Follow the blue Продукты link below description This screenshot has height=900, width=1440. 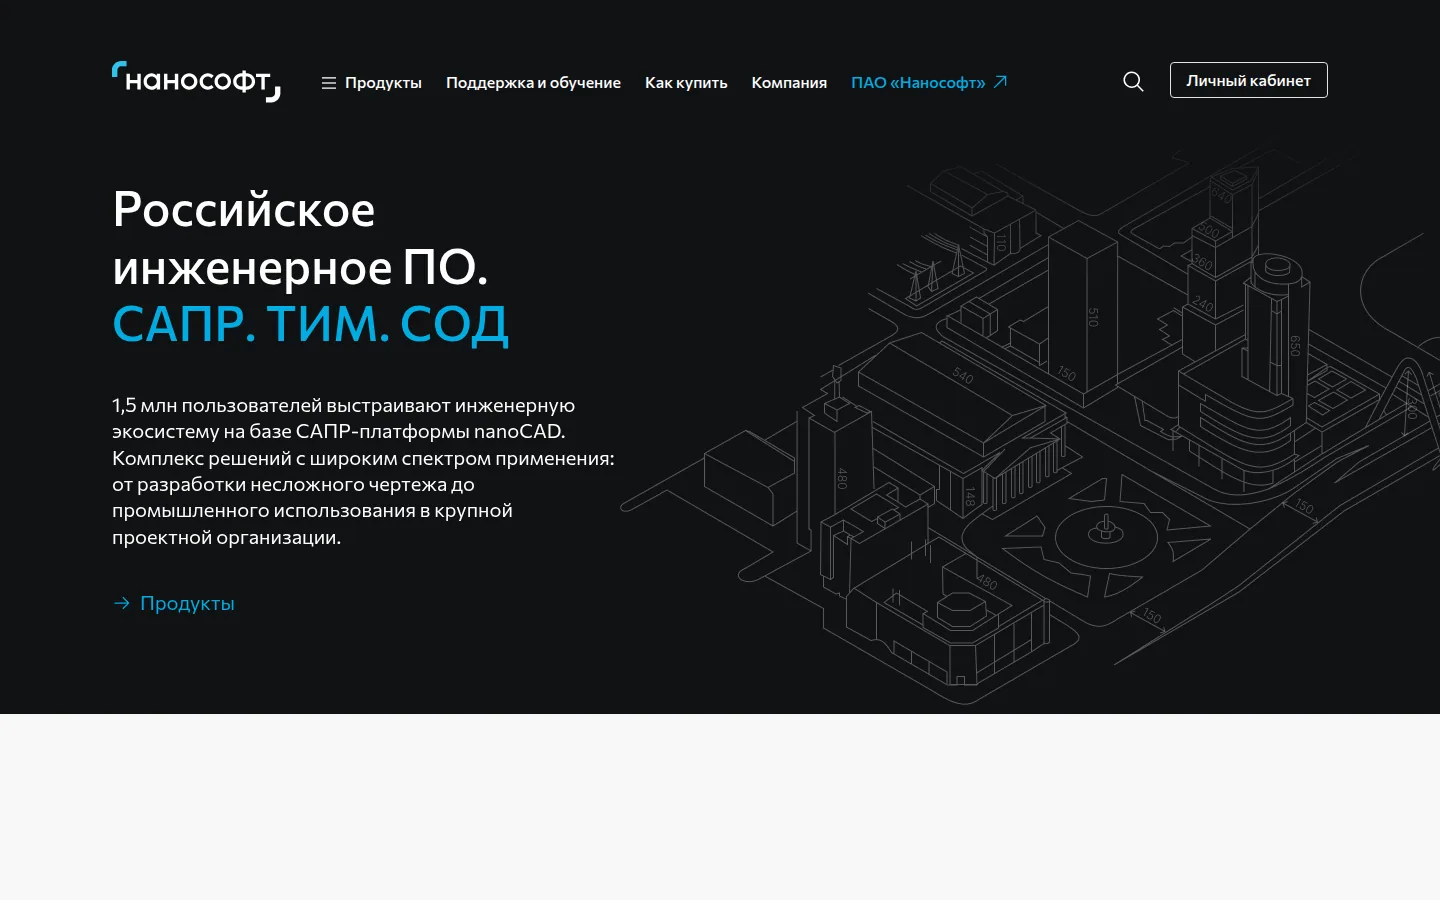(x=187, y=603)
